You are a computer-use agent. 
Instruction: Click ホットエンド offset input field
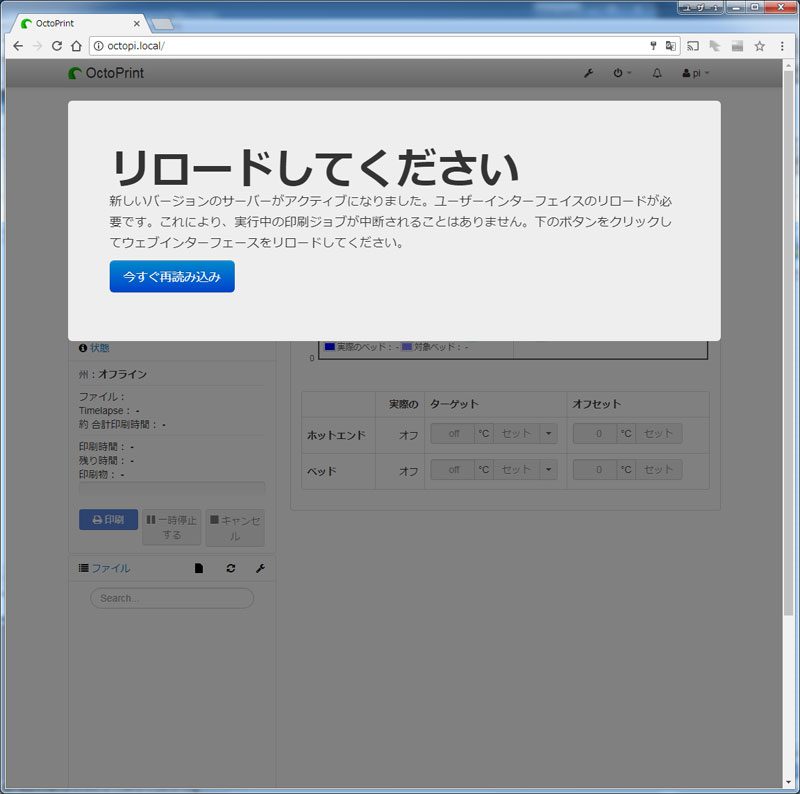[595, 434]
